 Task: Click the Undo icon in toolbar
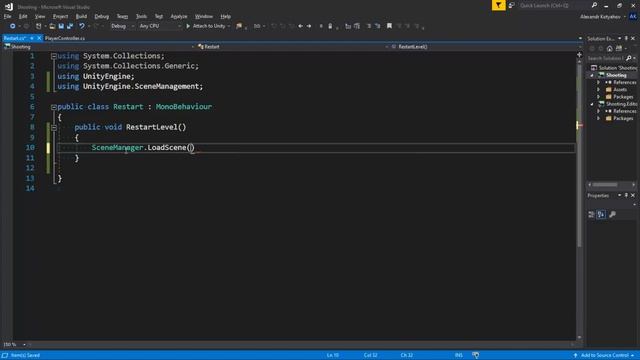(82, 26)
